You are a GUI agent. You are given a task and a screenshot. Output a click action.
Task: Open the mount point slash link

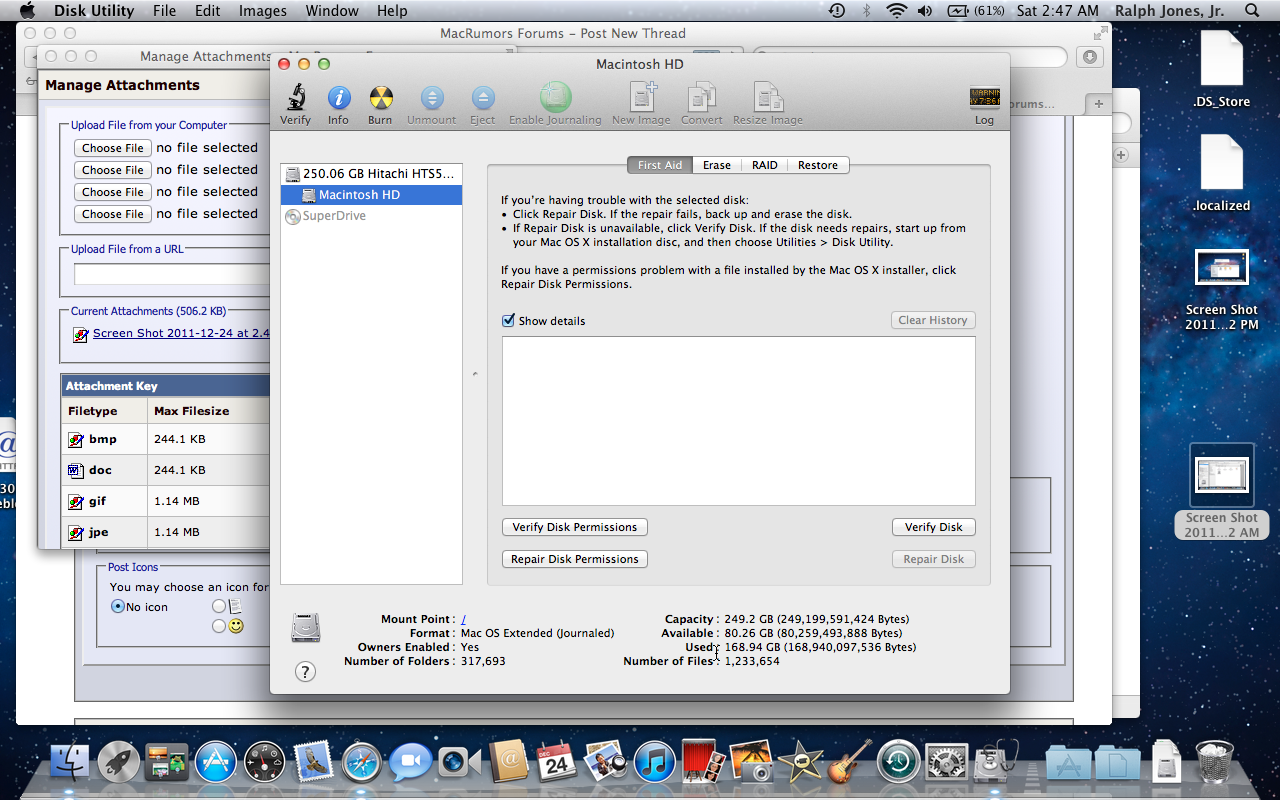[x=463, y=619]
